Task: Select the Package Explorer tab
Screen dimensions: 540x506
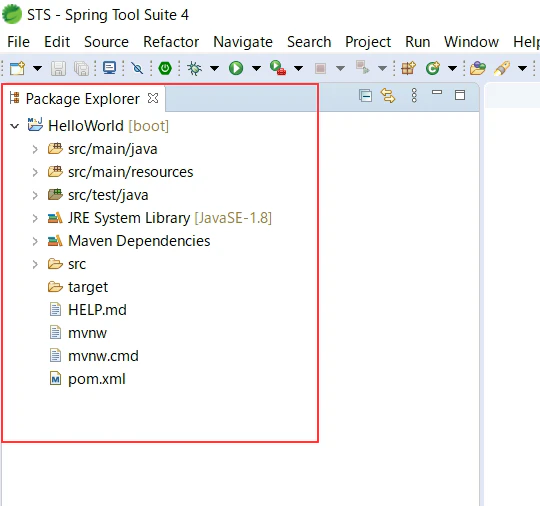Action: pos(83,99)
